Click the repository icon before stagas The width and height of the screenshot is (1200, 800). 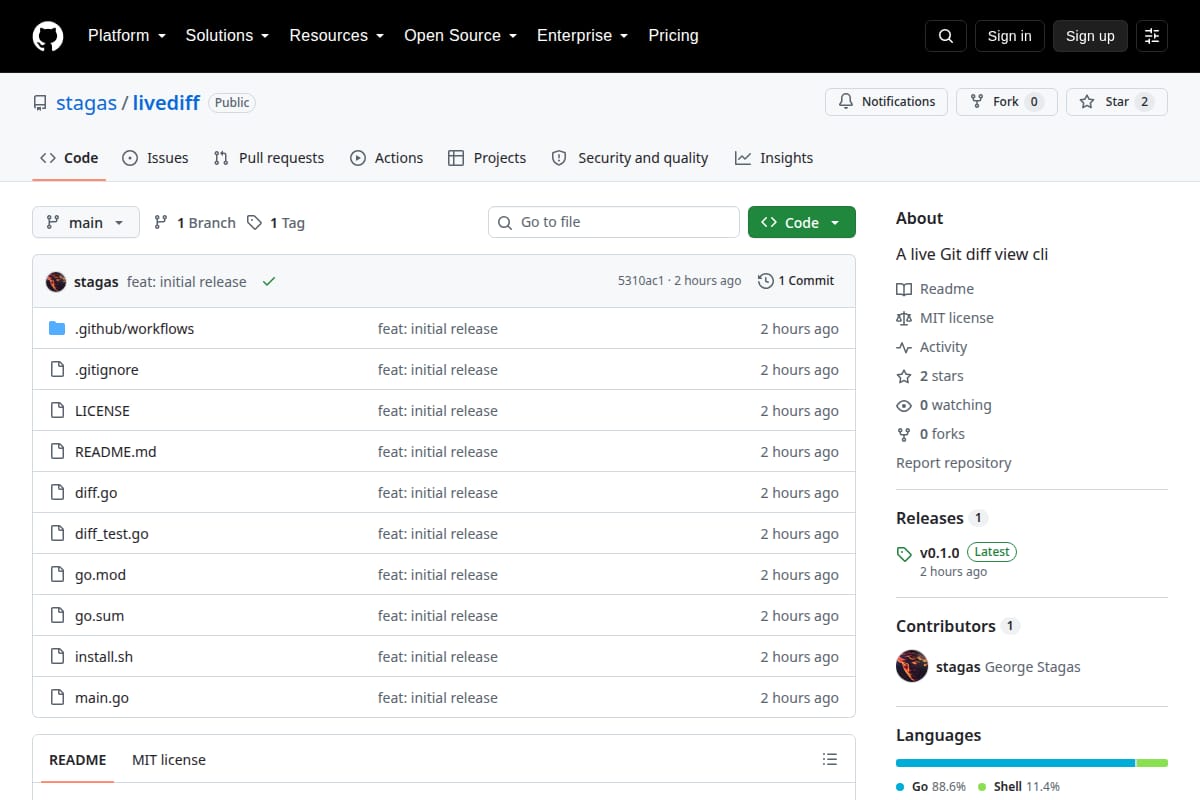(40, 103)
